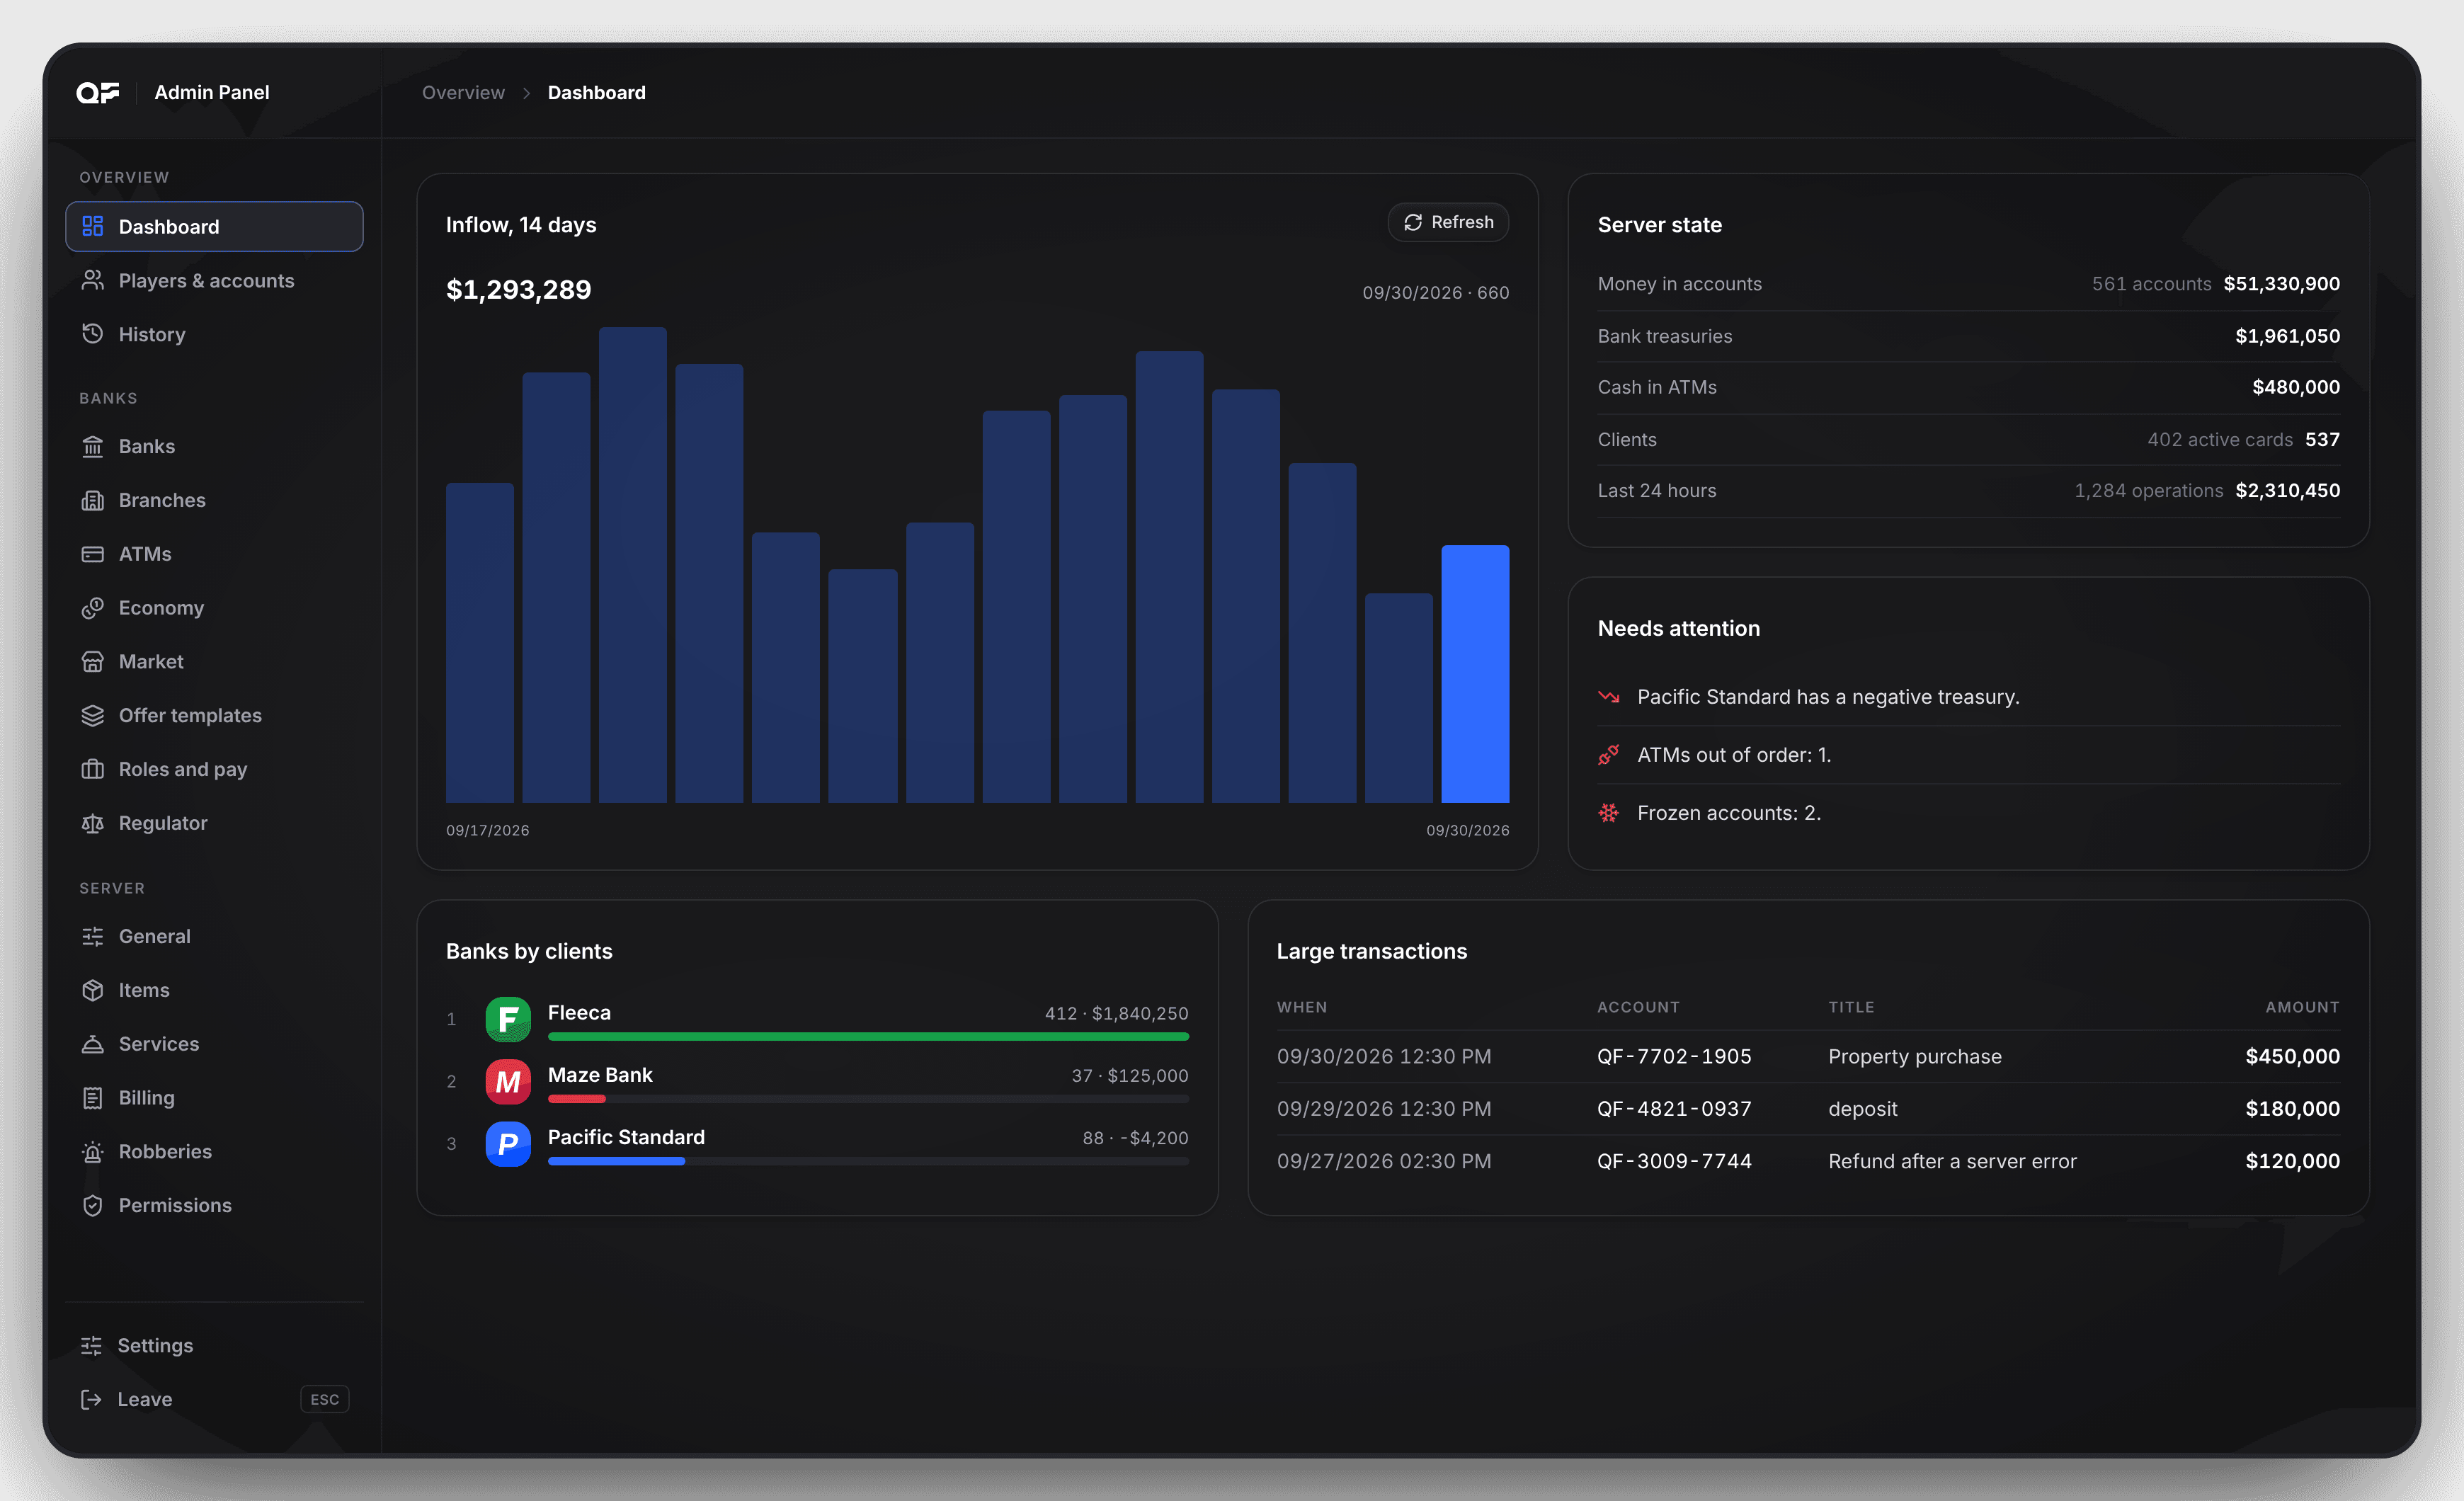Click the Bank treasuries value $1,961,050
Viewport: 2464px width, 1501px height.
click(x=2287, y=336)
